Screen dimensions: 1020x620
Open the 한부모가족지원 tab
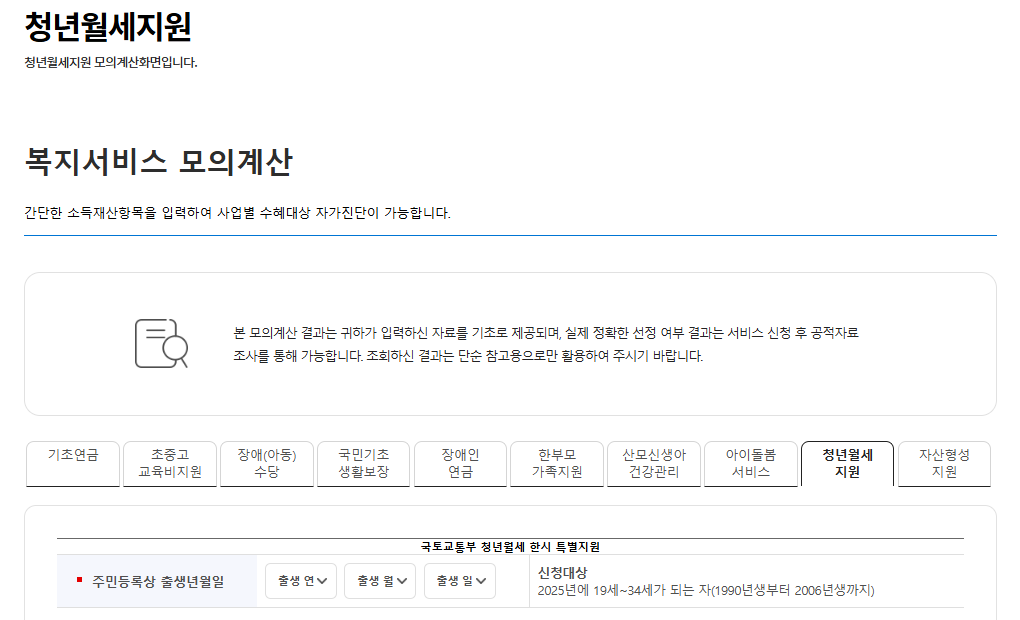(557, 463)
